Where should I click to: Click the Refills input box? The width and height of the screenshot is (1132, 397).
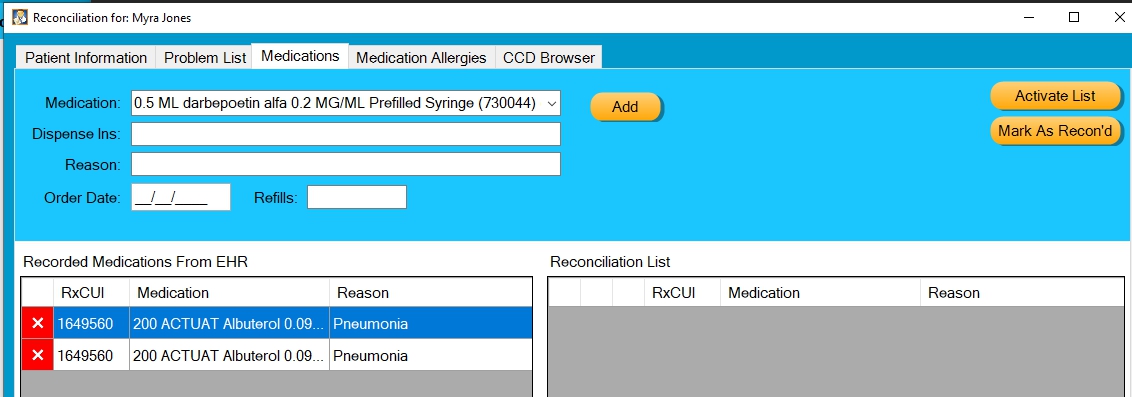357,197
